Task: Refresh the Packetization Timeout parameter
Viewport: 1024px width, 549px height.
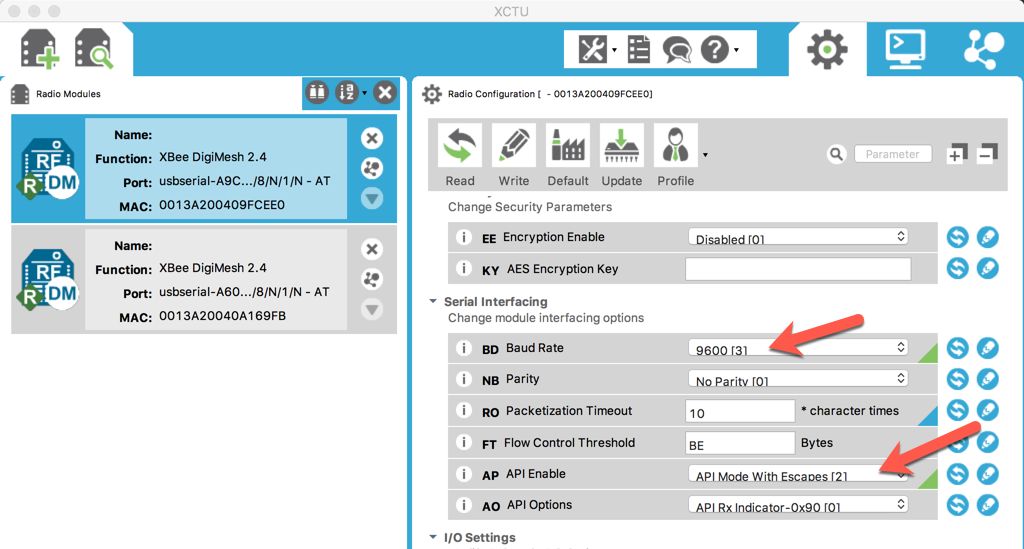Action: pyautogui.click(x=957, y=410)
